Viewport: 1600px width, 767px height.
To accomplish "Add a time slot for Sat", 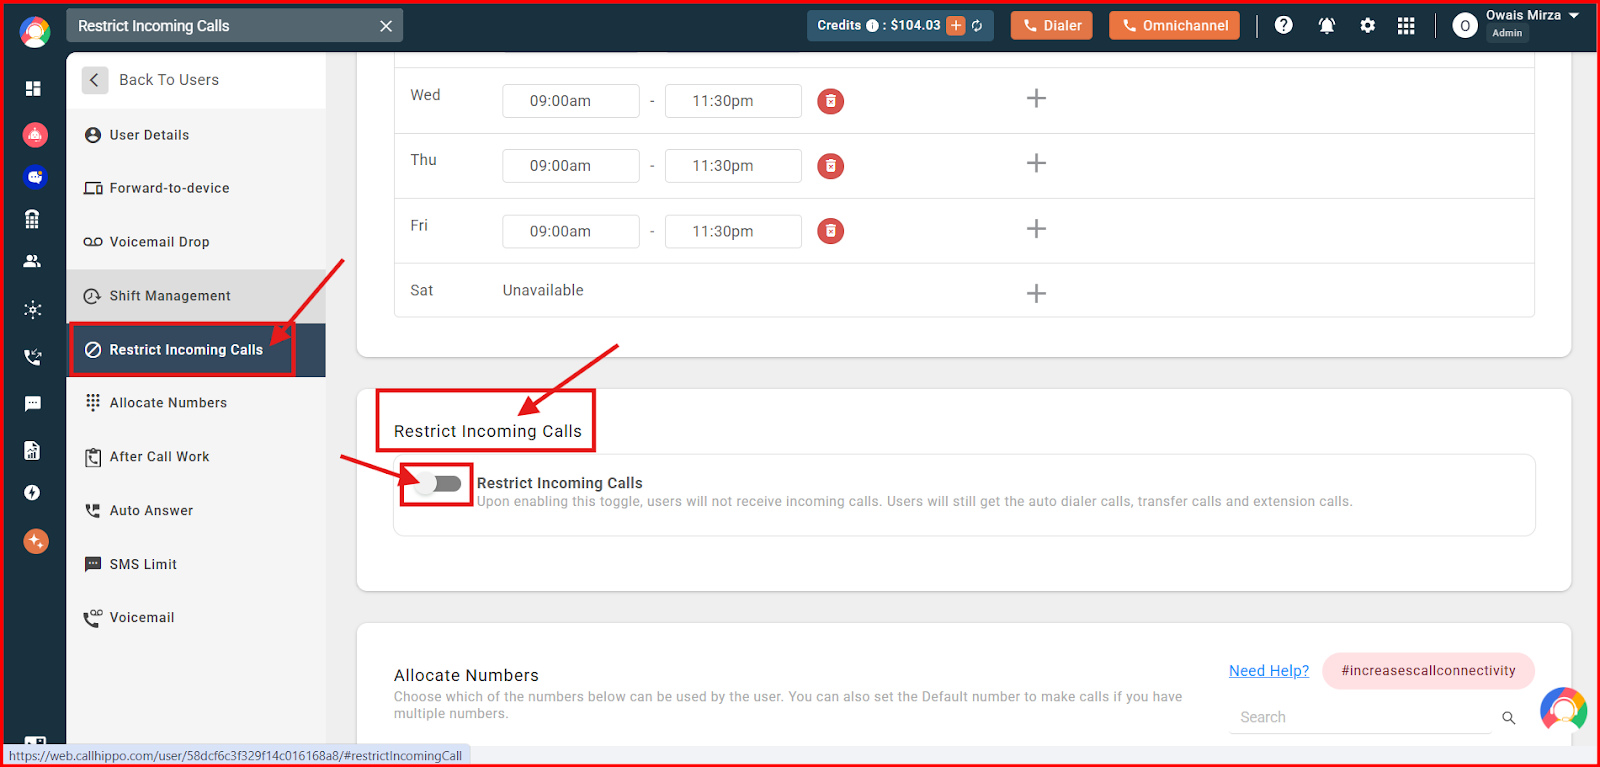I will pos(1036,293).
